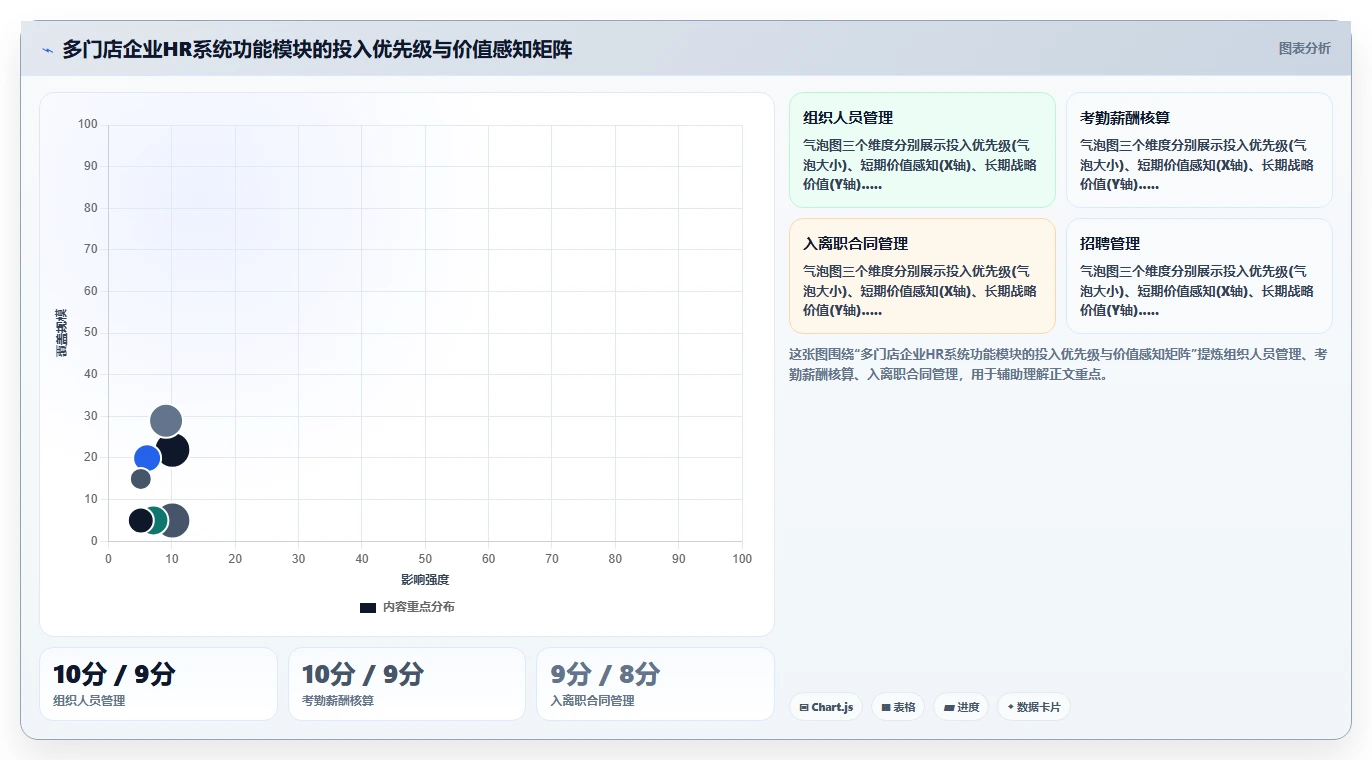Select the topmost large gray bubble near 30
This screenshot has width=1372, height=760.
[x=166, y=421]
